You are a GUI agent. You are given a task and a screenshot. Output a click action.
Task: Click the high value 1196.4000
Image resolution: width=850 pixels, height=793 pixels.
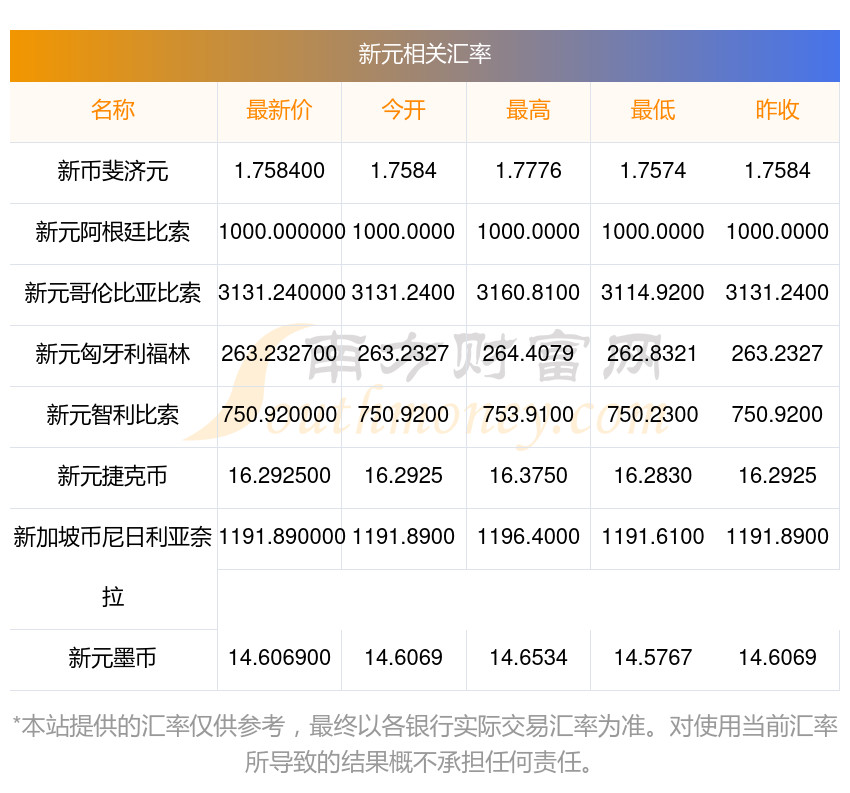pyautogui.click(x=528, y=537)
